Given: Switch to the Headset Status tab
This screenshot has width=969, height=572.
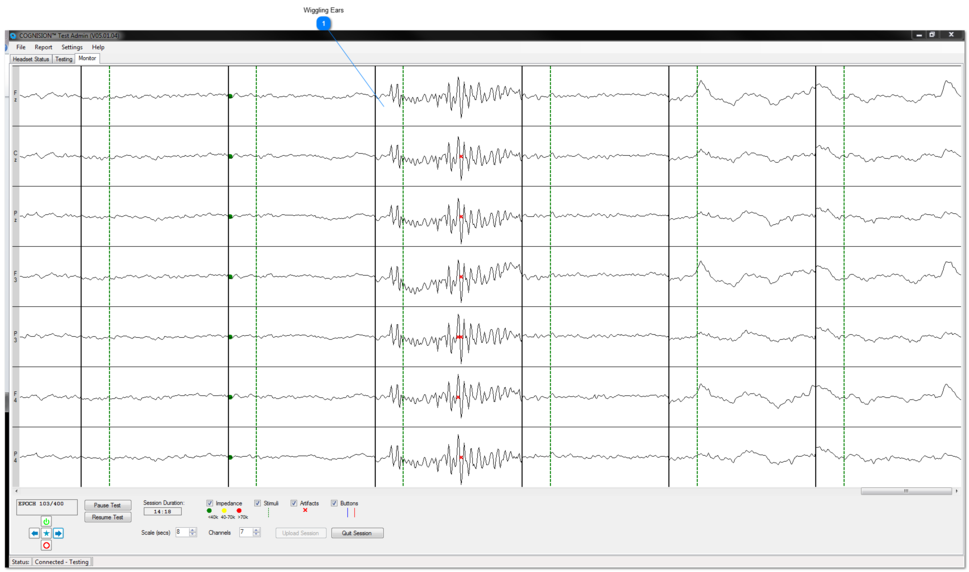Looking at the screenshot, I should tap(30, 59).
